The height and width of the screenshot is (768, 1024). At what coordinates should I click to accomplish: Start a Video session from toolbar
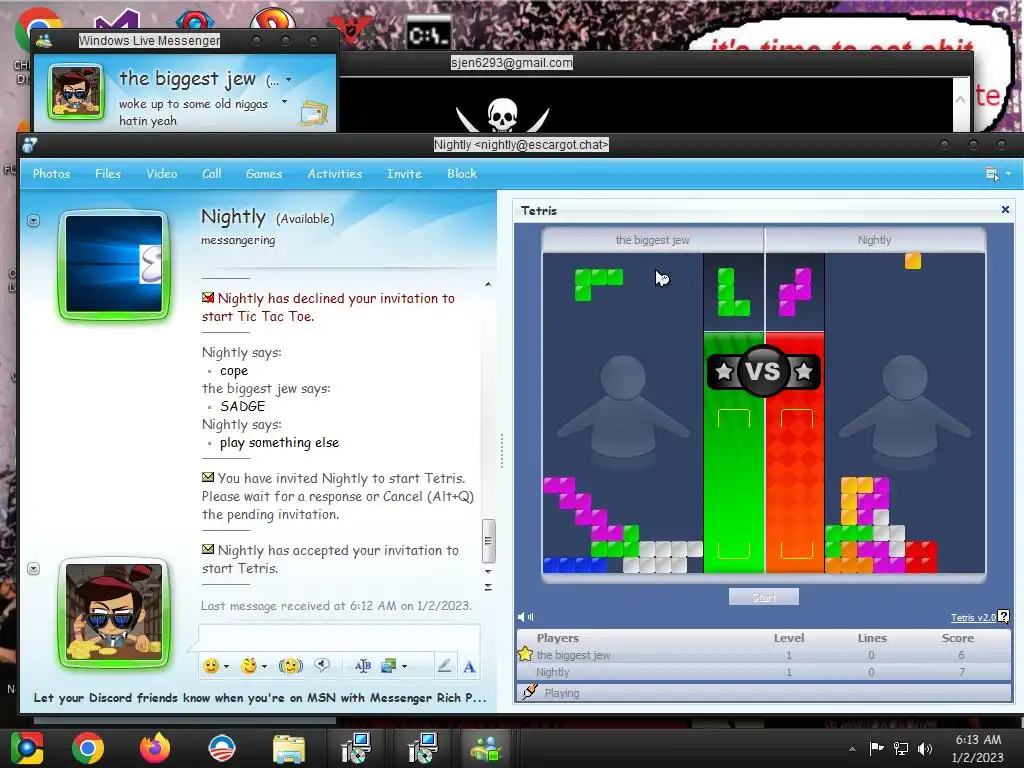[161, 174]
